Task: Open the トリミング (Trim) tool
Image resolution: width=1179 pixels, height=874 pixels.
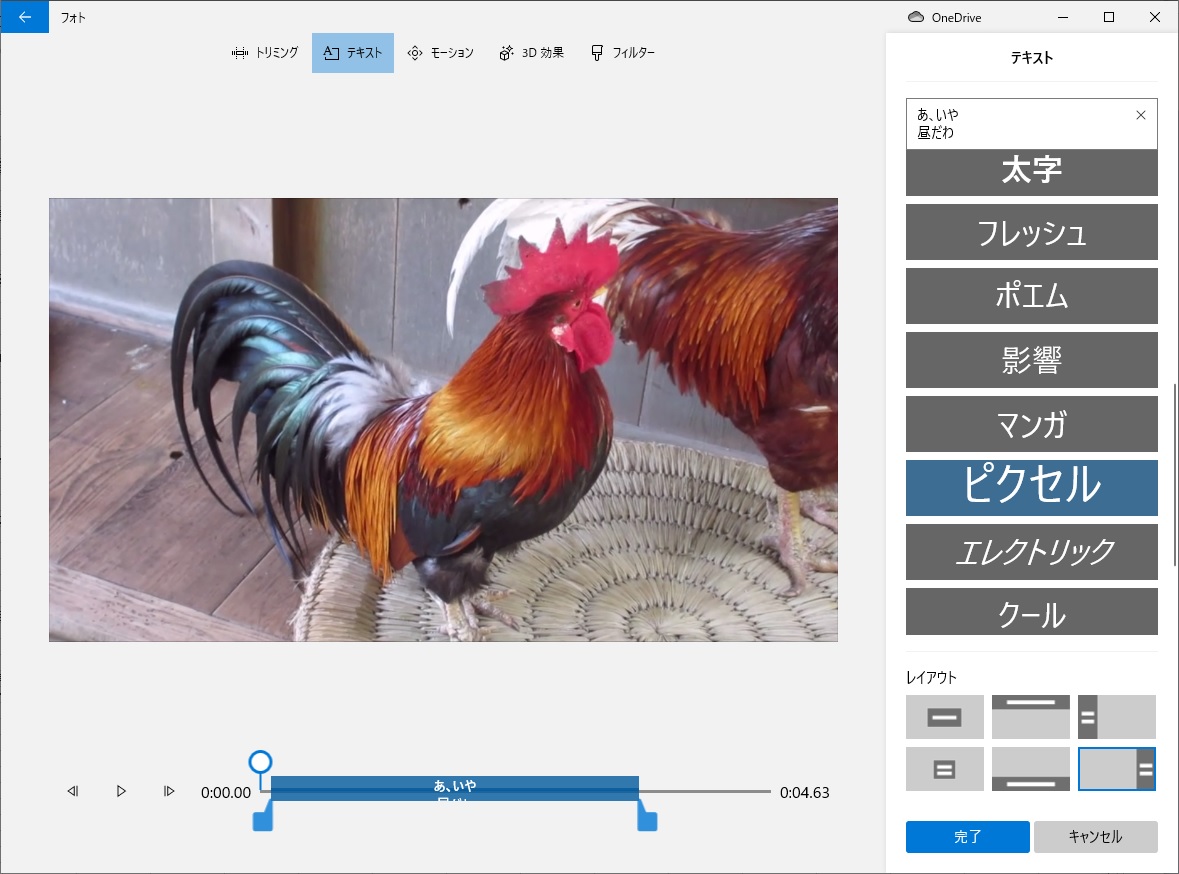Action: coord(265,53)
